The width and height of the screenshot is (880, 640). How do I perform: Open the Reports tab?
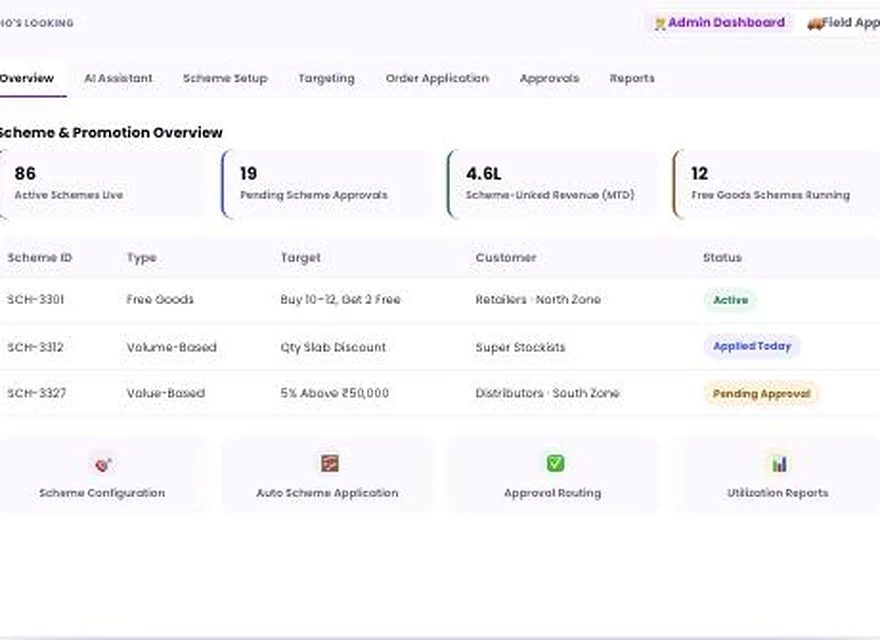632,79
